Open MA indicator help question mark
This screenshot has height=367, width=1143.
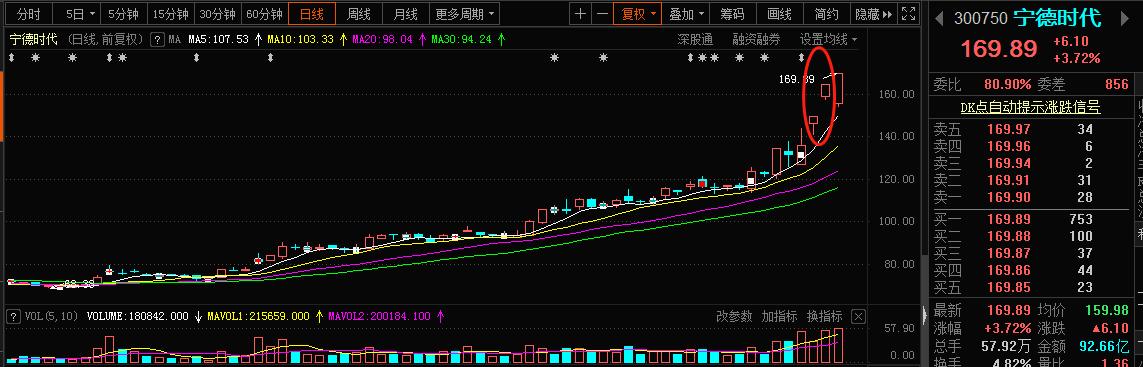(157, 39)
